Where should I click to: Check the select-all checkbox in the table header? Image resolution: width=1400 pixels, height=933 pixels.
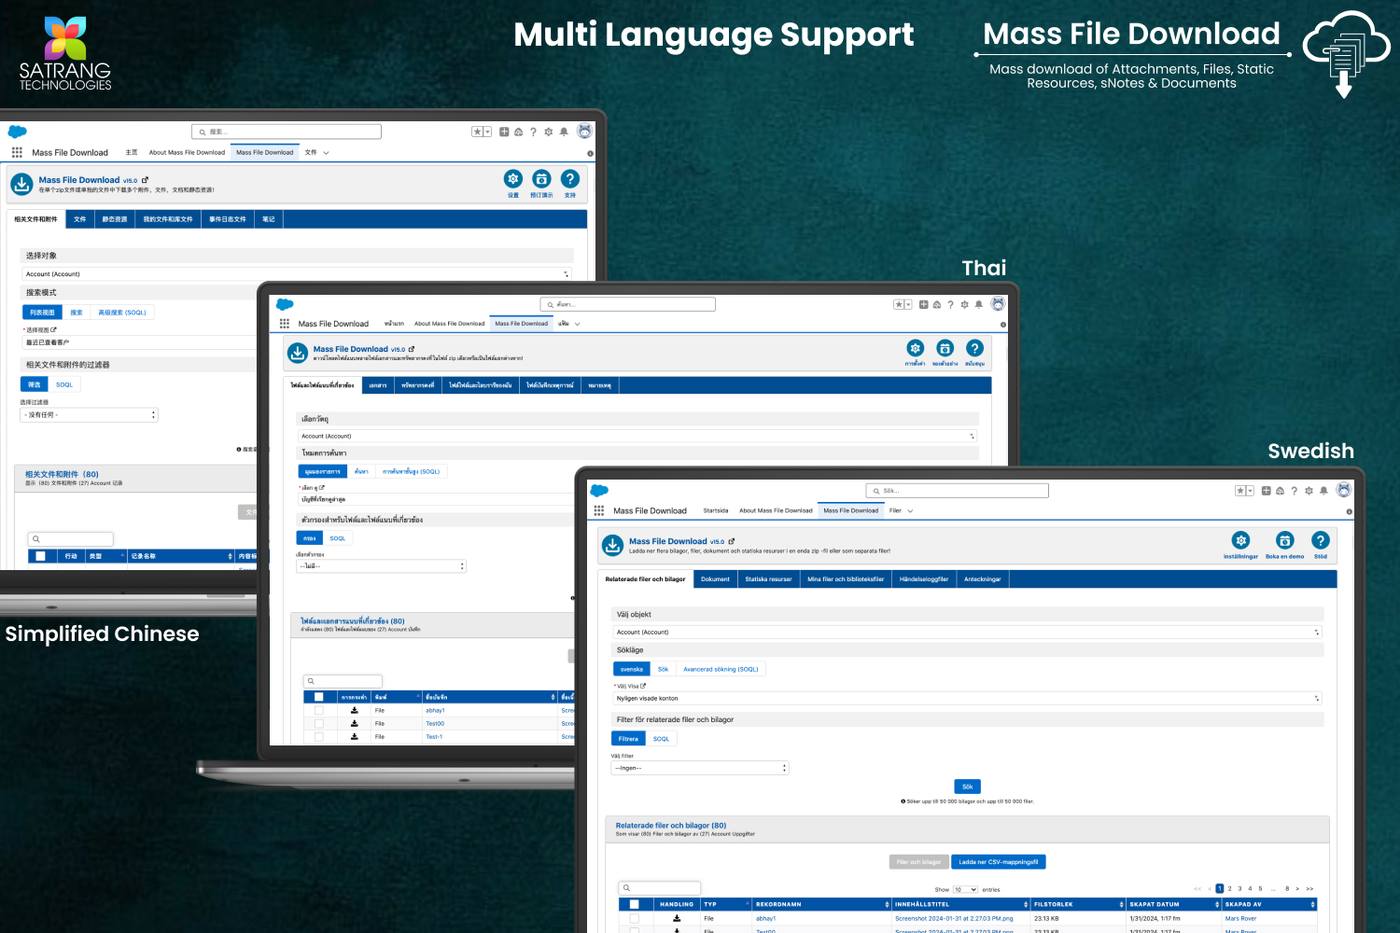click(x=633, y=904)
